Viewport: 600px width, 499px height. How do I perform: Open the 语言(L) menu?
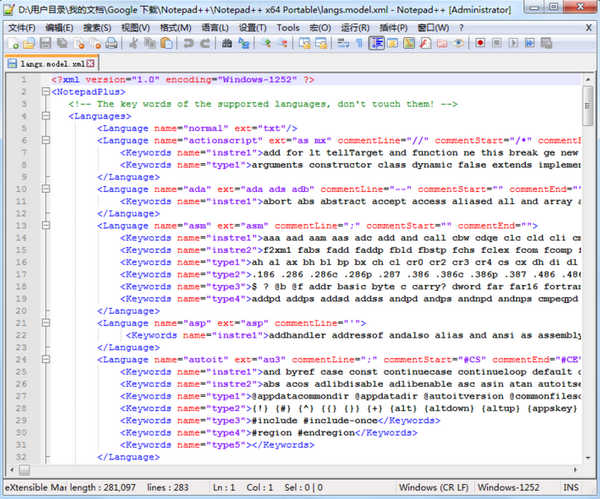coord(215,28)
